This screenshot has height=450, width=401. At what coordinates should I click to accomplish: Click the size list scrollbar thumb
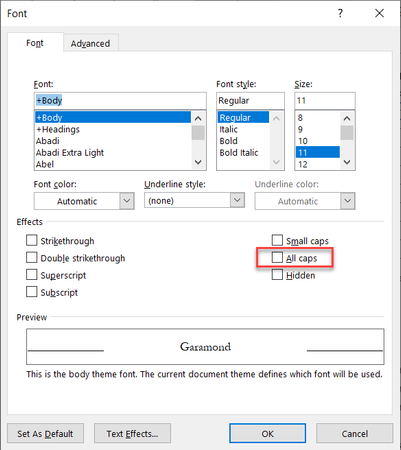click(347, 133)
